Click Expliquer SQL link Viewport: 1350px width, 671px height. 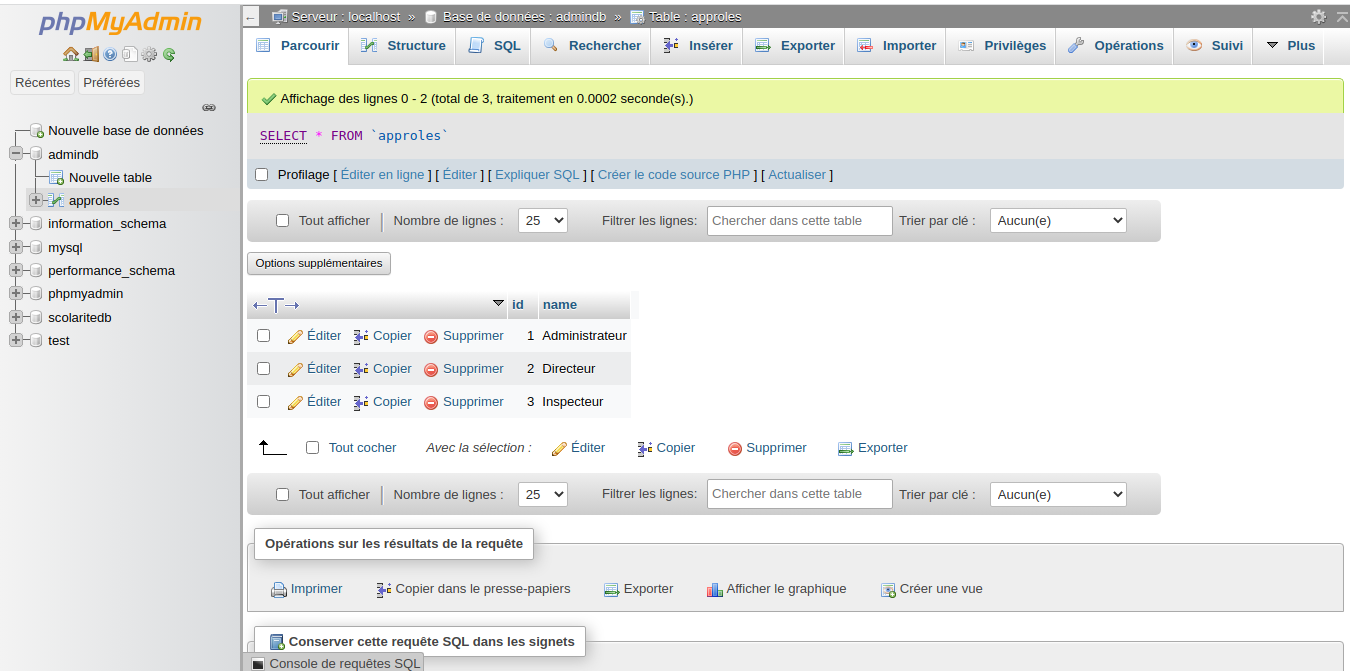537,175
